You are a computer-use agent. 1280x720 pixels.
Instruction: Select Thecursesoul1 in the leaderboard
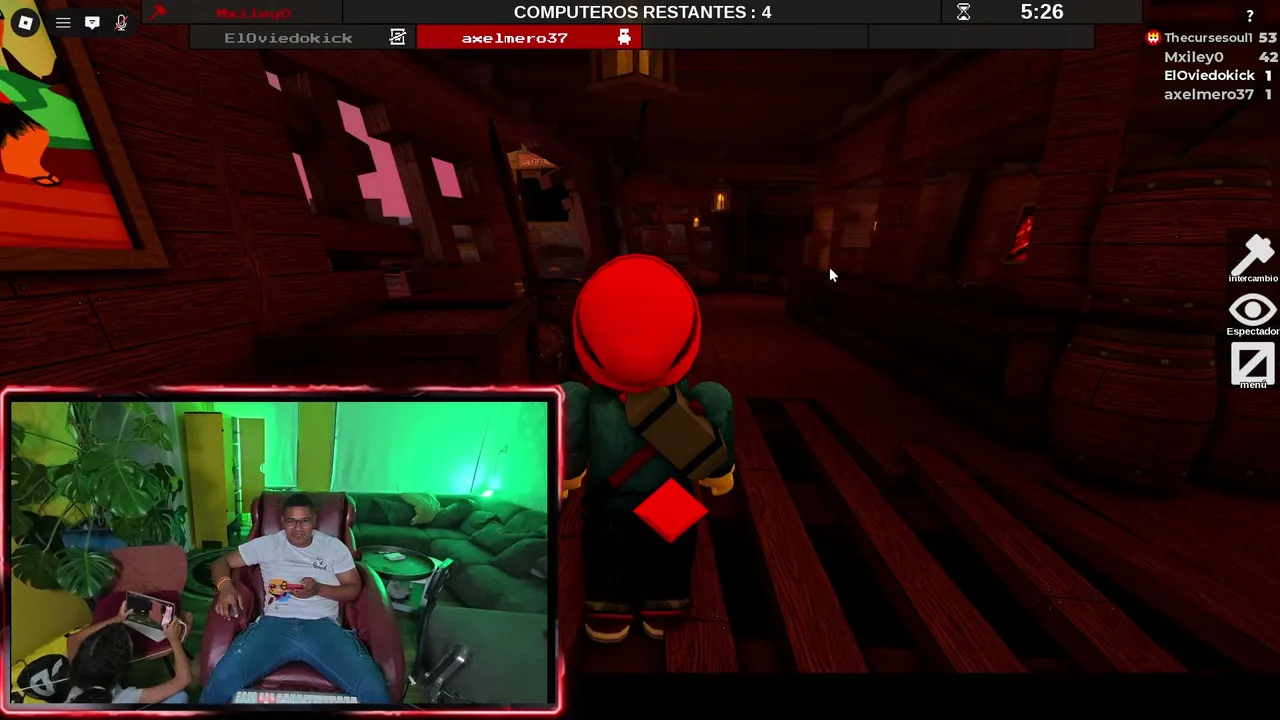tap(1208, 37)
